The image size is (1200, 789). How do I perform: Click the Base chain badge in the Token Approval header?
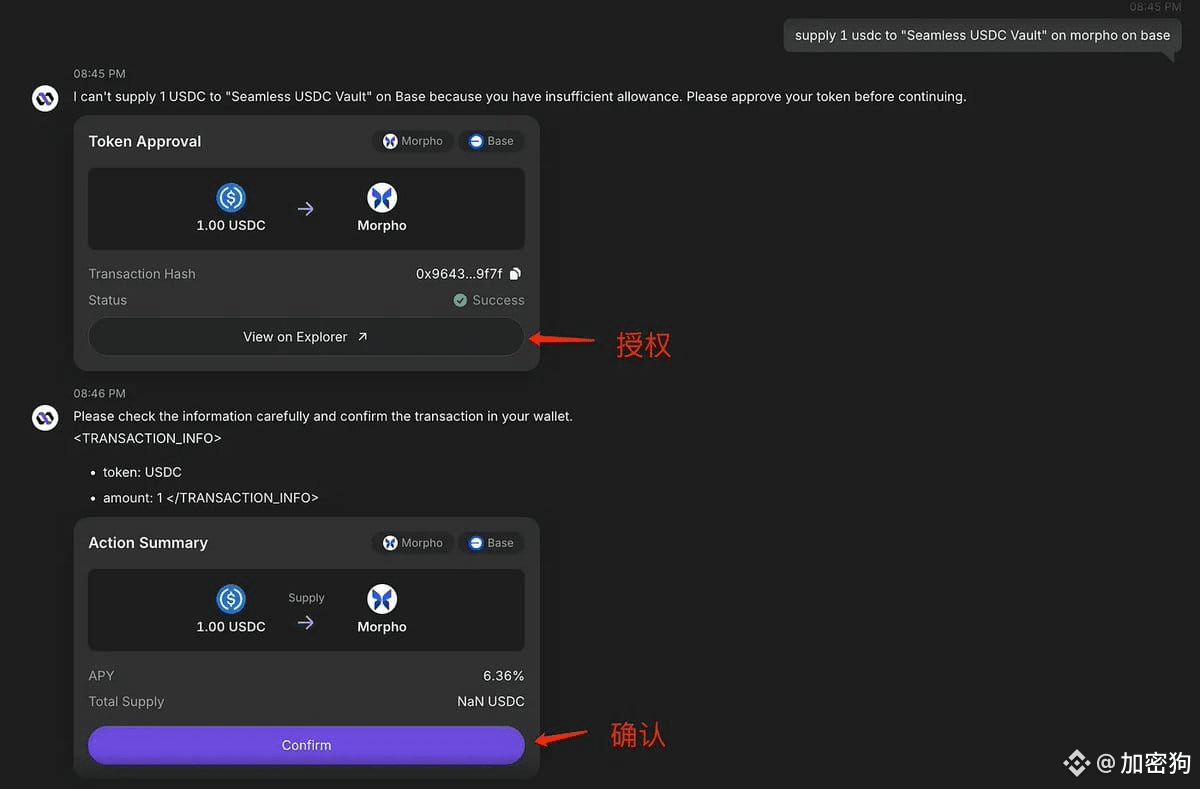tap(491, 141)
